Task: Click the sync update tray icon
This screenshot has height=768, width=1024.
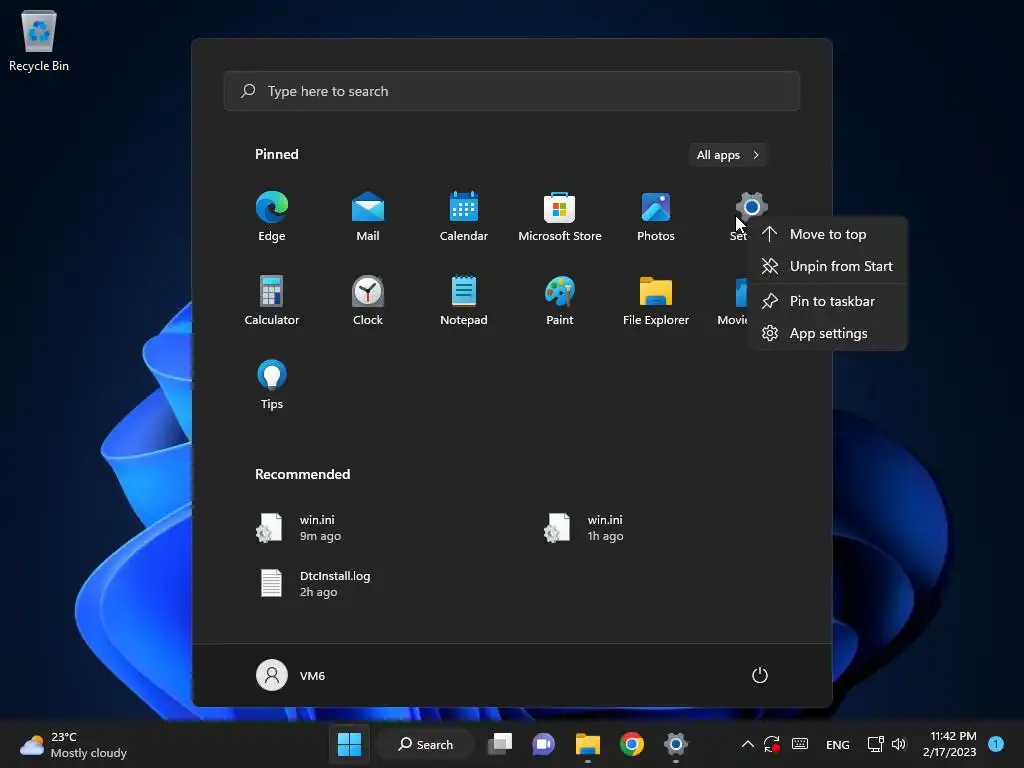Action: click(x=772, y=744)
